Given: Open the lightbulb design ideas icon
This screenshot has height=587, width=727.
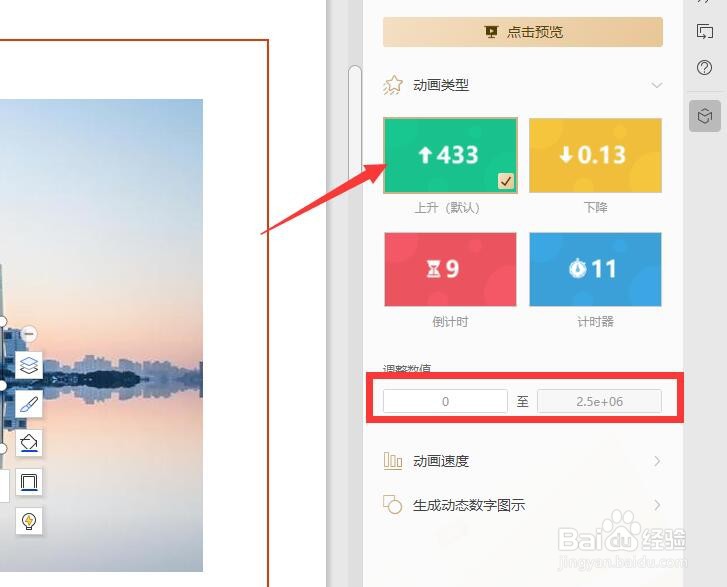Looking at the screenshot, I should [29, 521].
